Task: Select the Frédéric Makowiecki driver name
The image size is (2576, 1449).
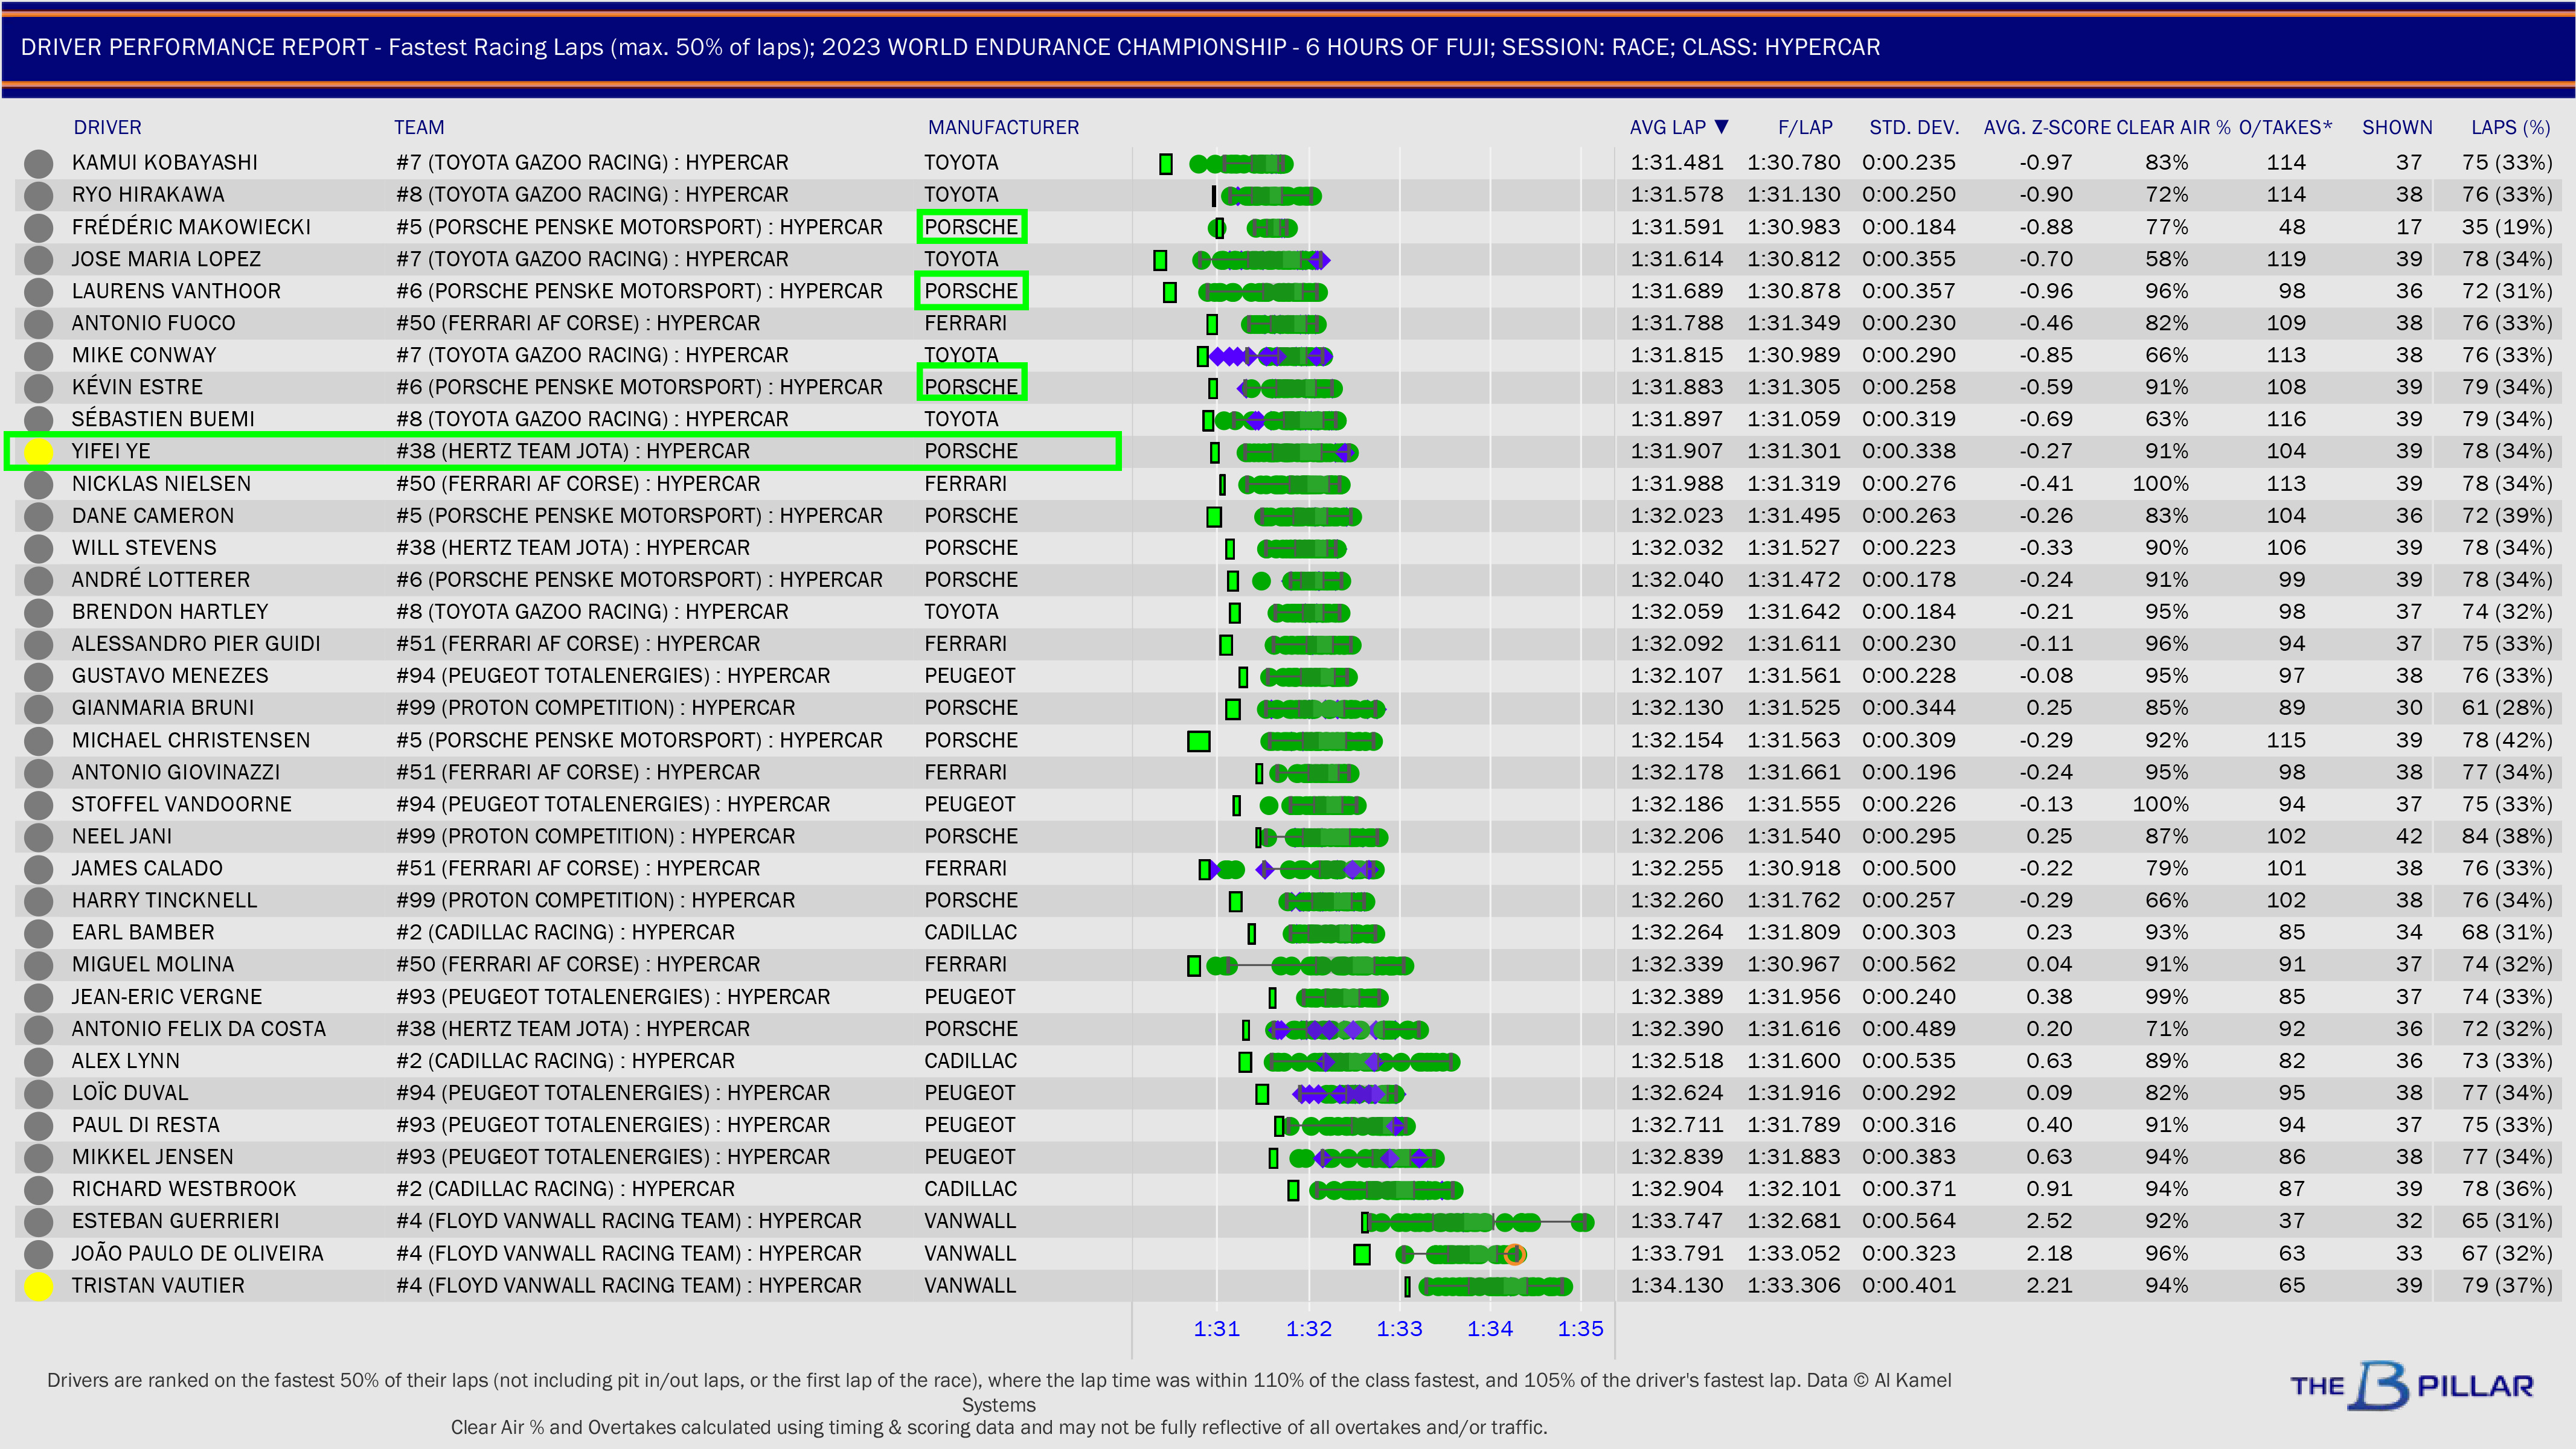Action: coord(191,227)
